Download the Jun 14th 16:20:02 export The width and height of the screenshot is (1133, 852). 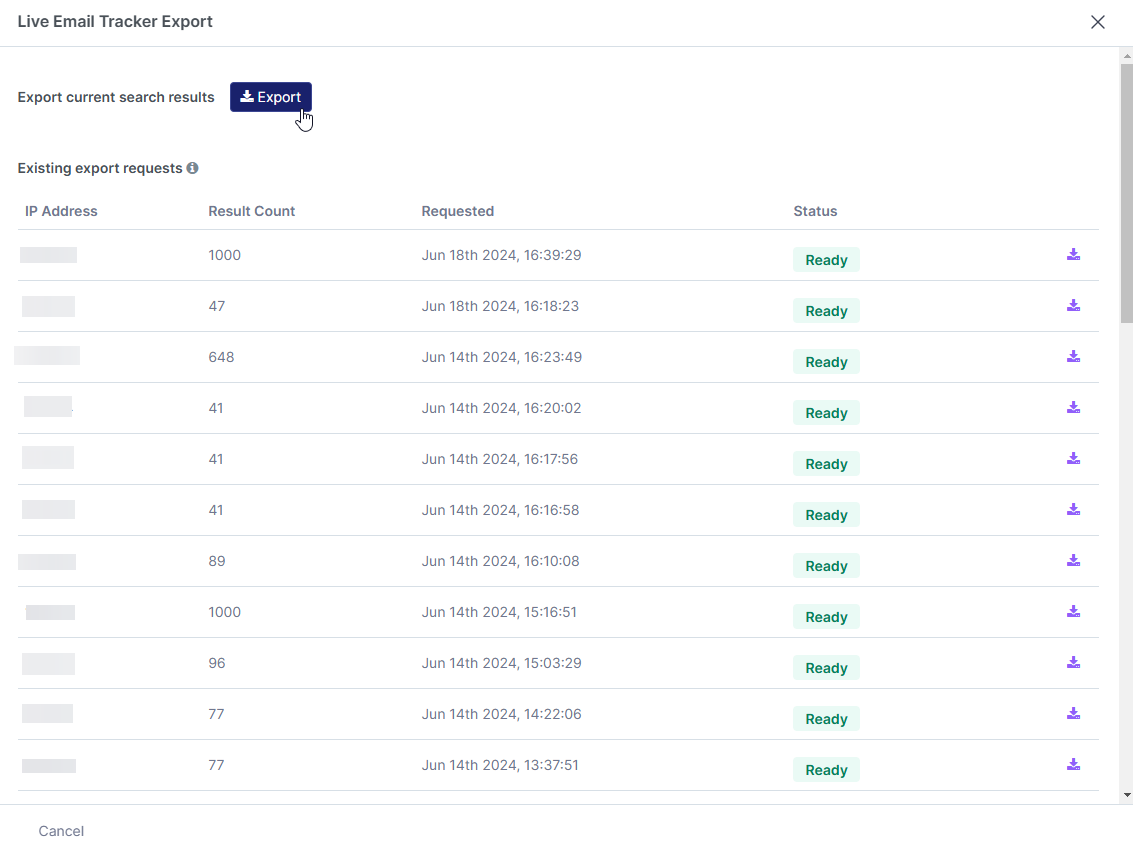pos(1073,407)
